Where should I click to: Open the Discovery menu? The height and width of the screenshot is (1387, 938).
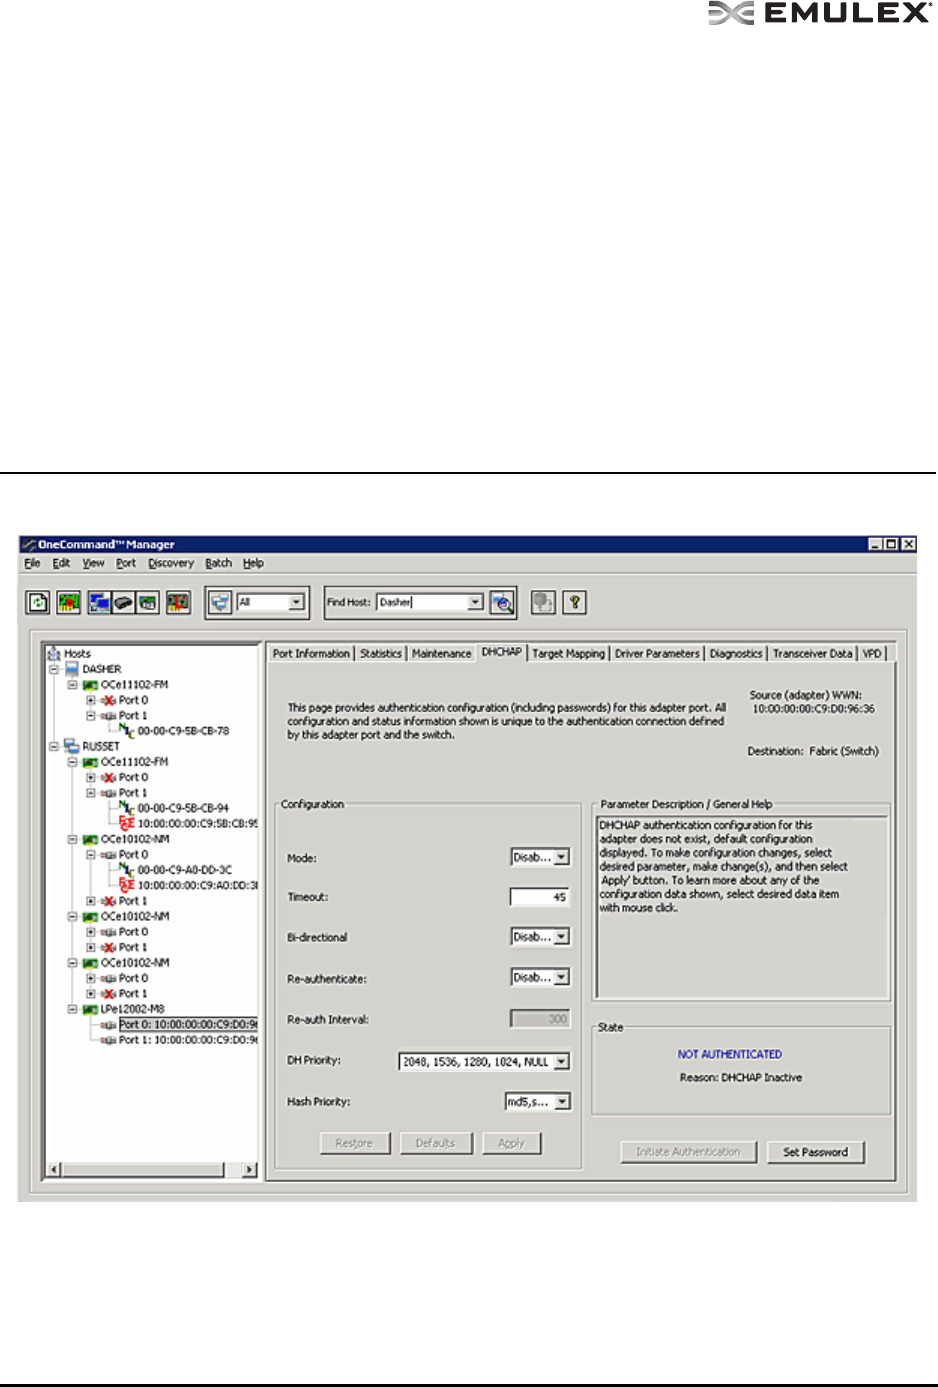(x=171, y=563)
